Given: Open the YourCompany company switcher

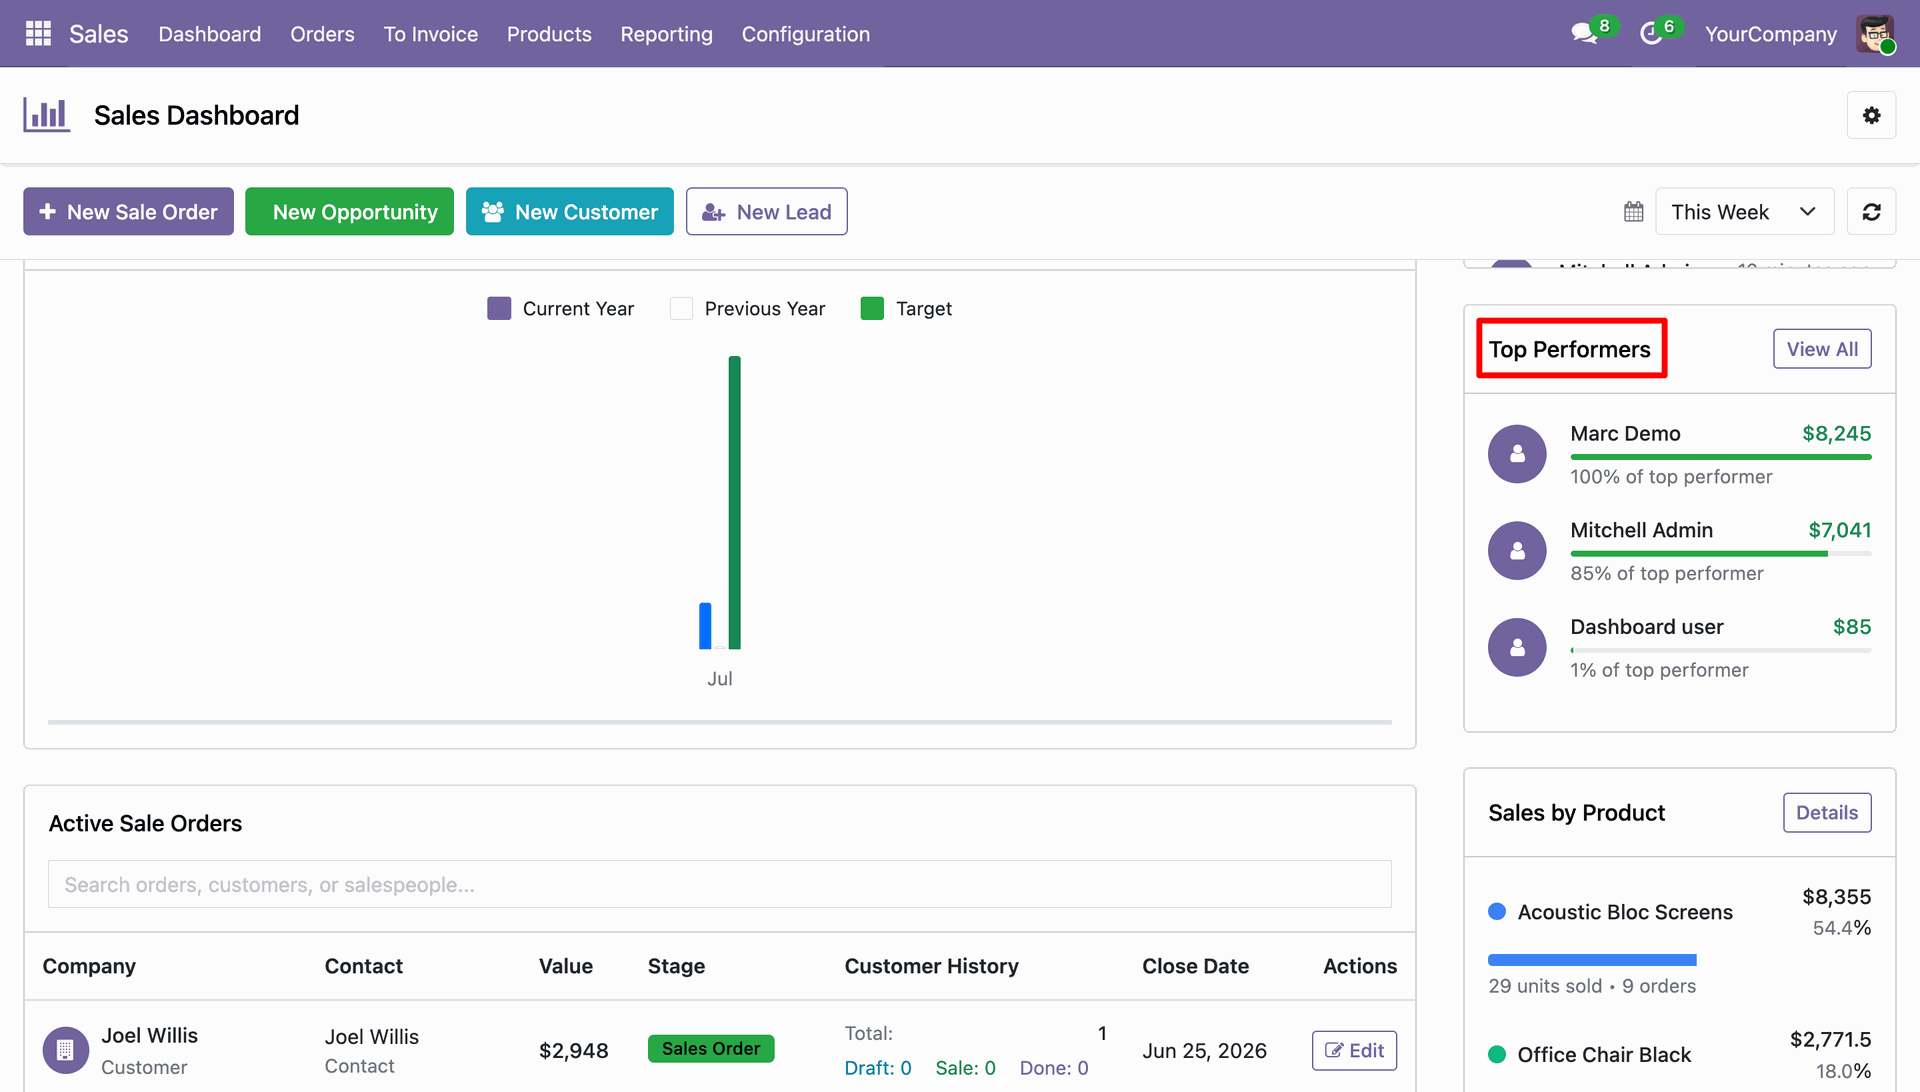Looking at the screenshot, I should coord(1770,34).
